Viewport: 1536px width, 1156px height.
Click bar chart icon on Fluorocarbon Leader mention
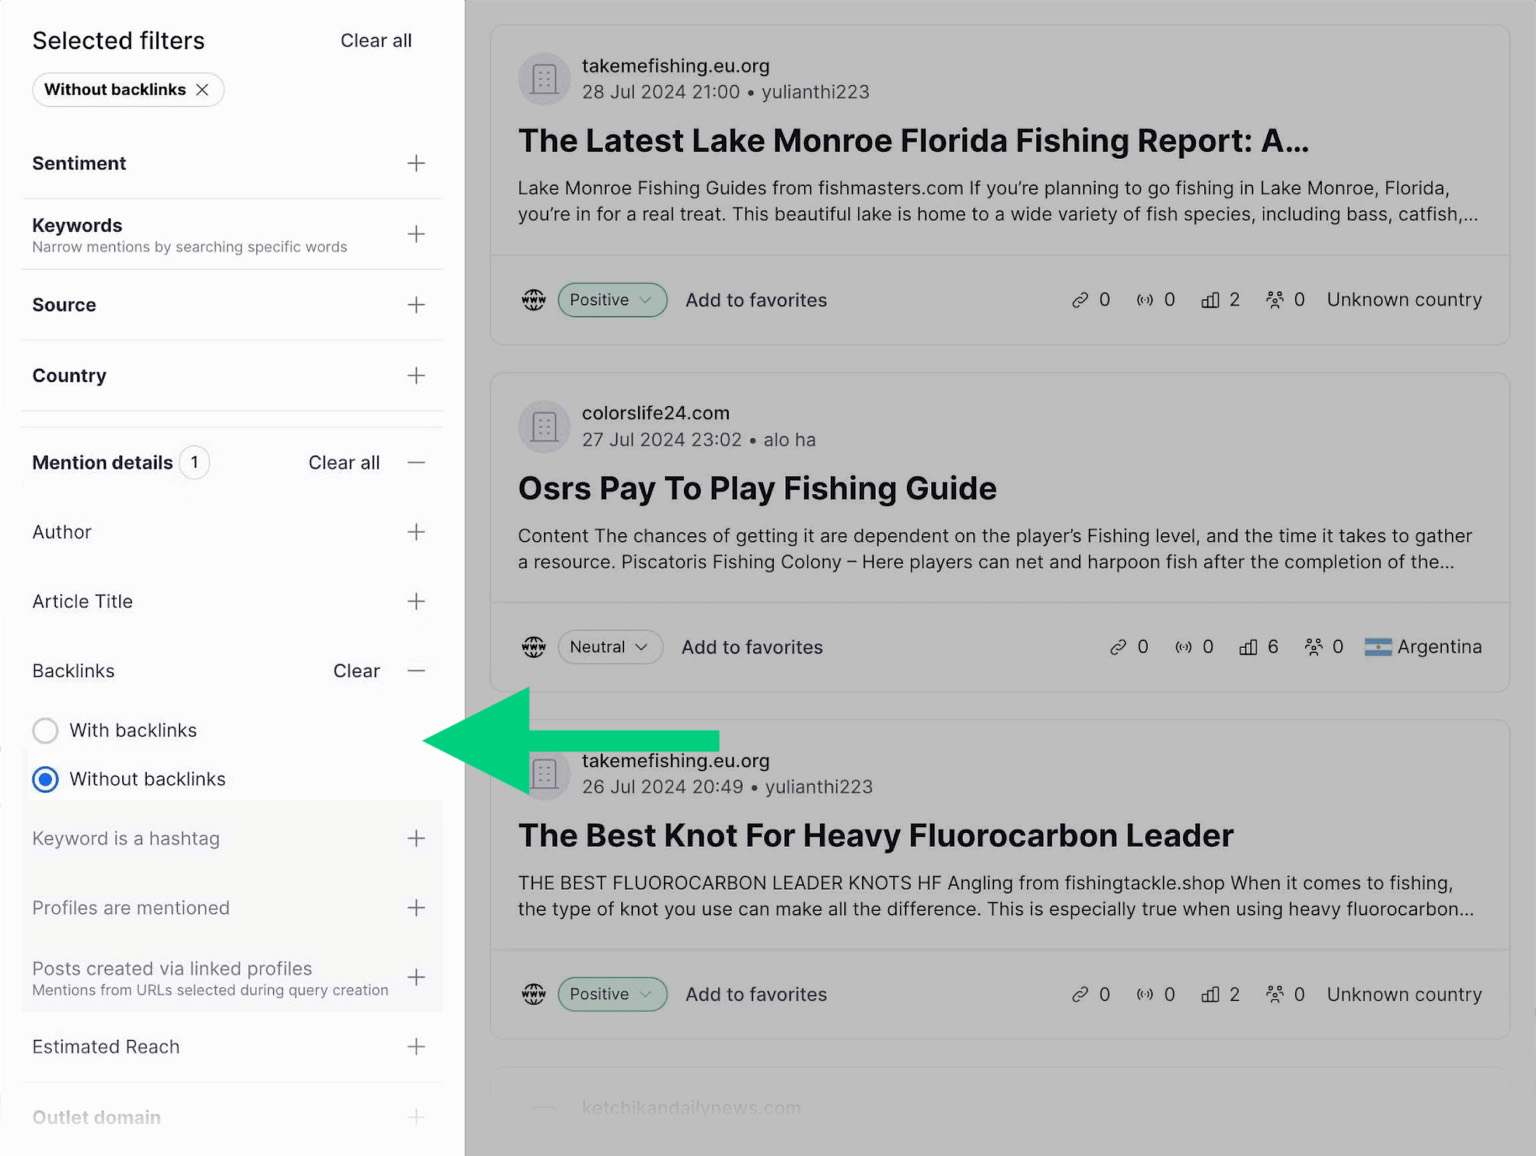click(x=1210, y=994)
